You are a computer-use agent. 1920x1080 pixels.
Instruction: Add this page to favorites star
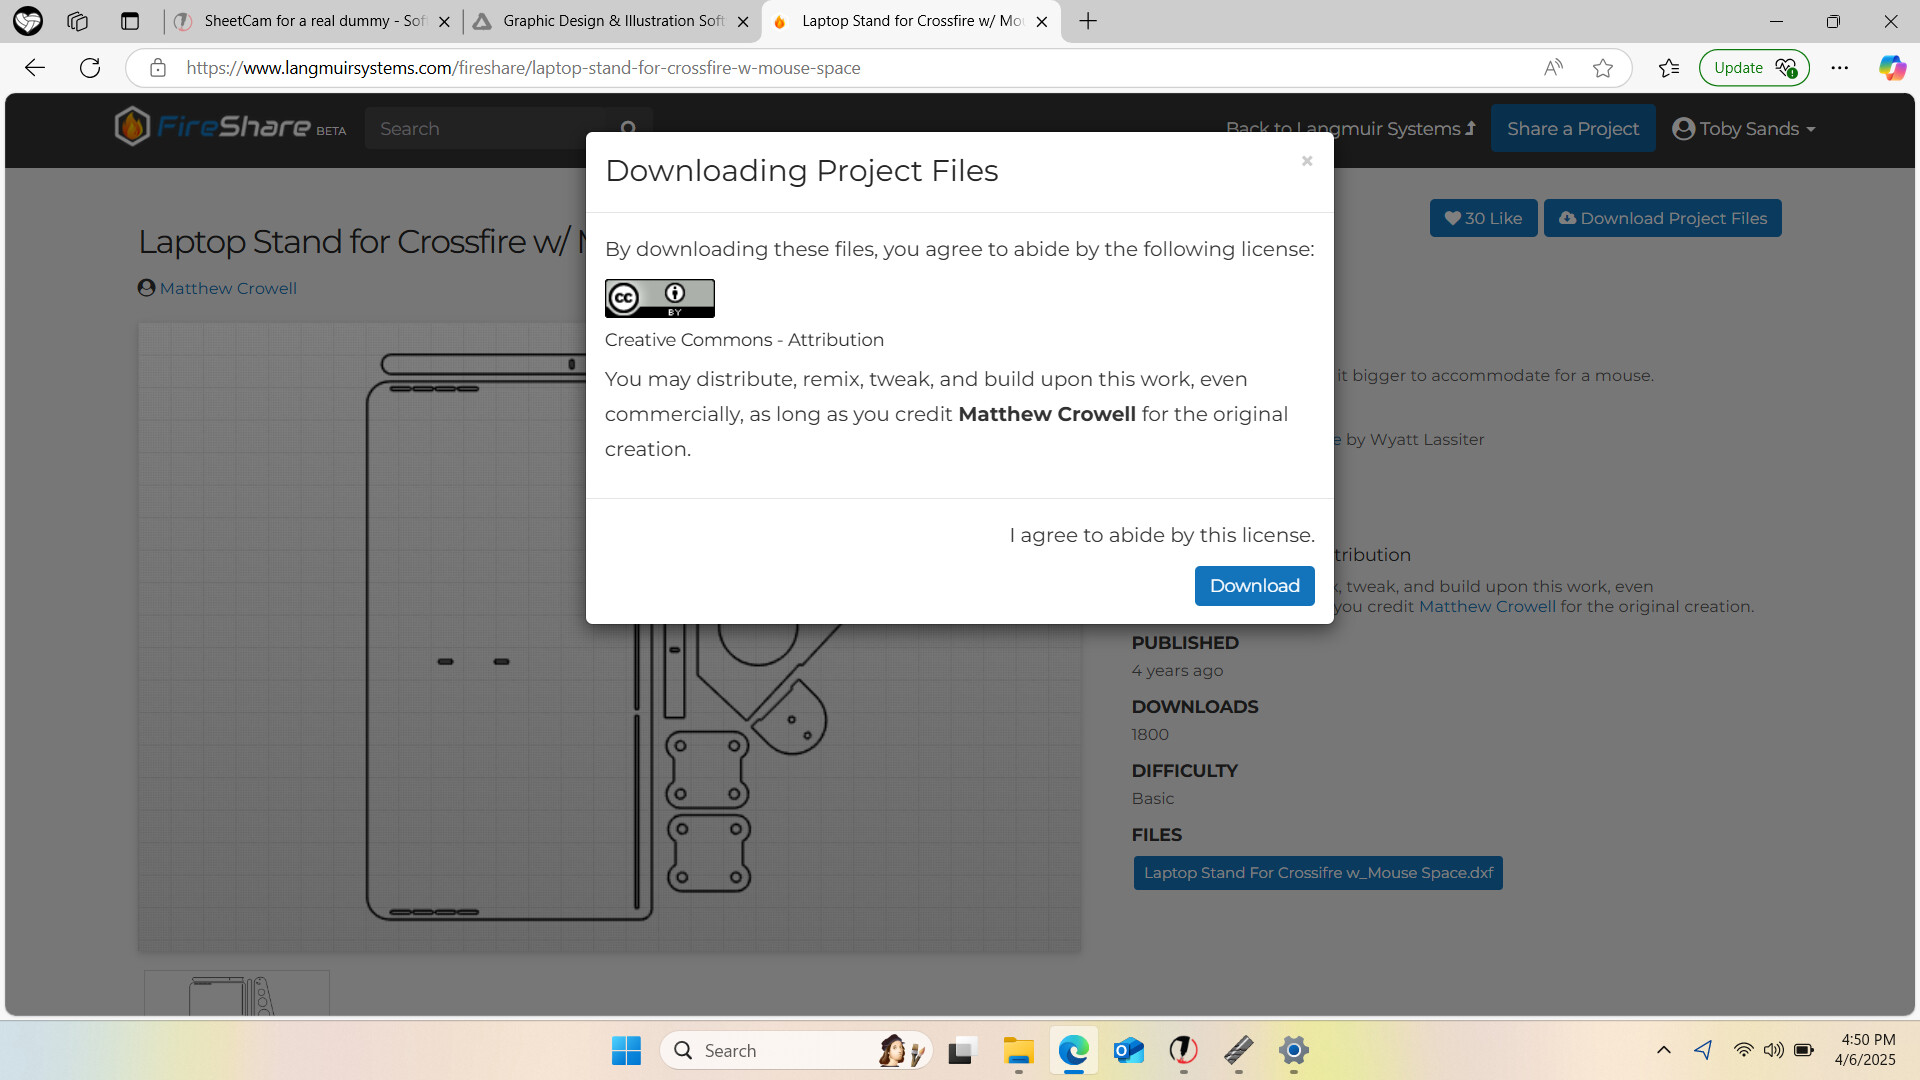pyautogui.click(x=1603, y=68)
